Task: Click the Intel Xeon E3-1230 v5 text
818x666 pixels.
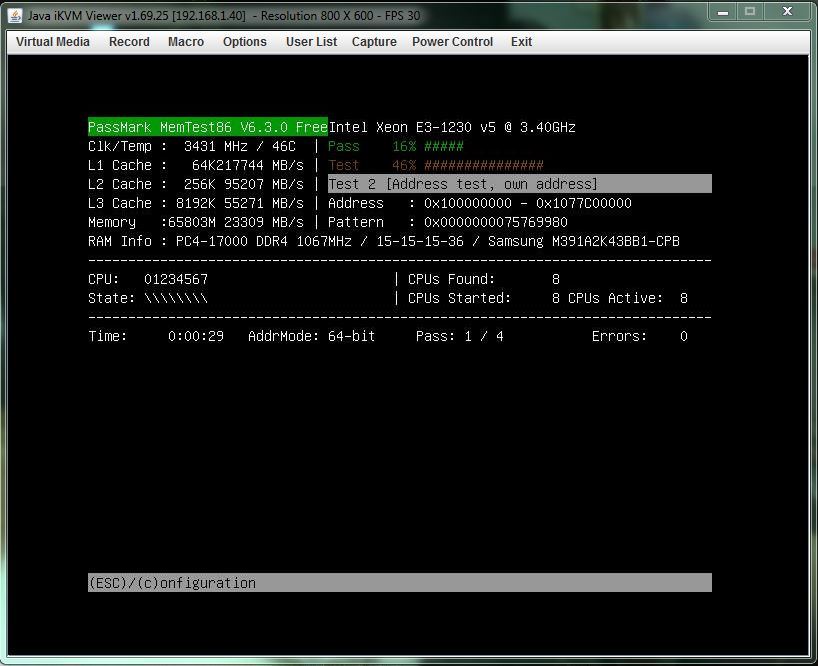Action: [x=452, y=127]
